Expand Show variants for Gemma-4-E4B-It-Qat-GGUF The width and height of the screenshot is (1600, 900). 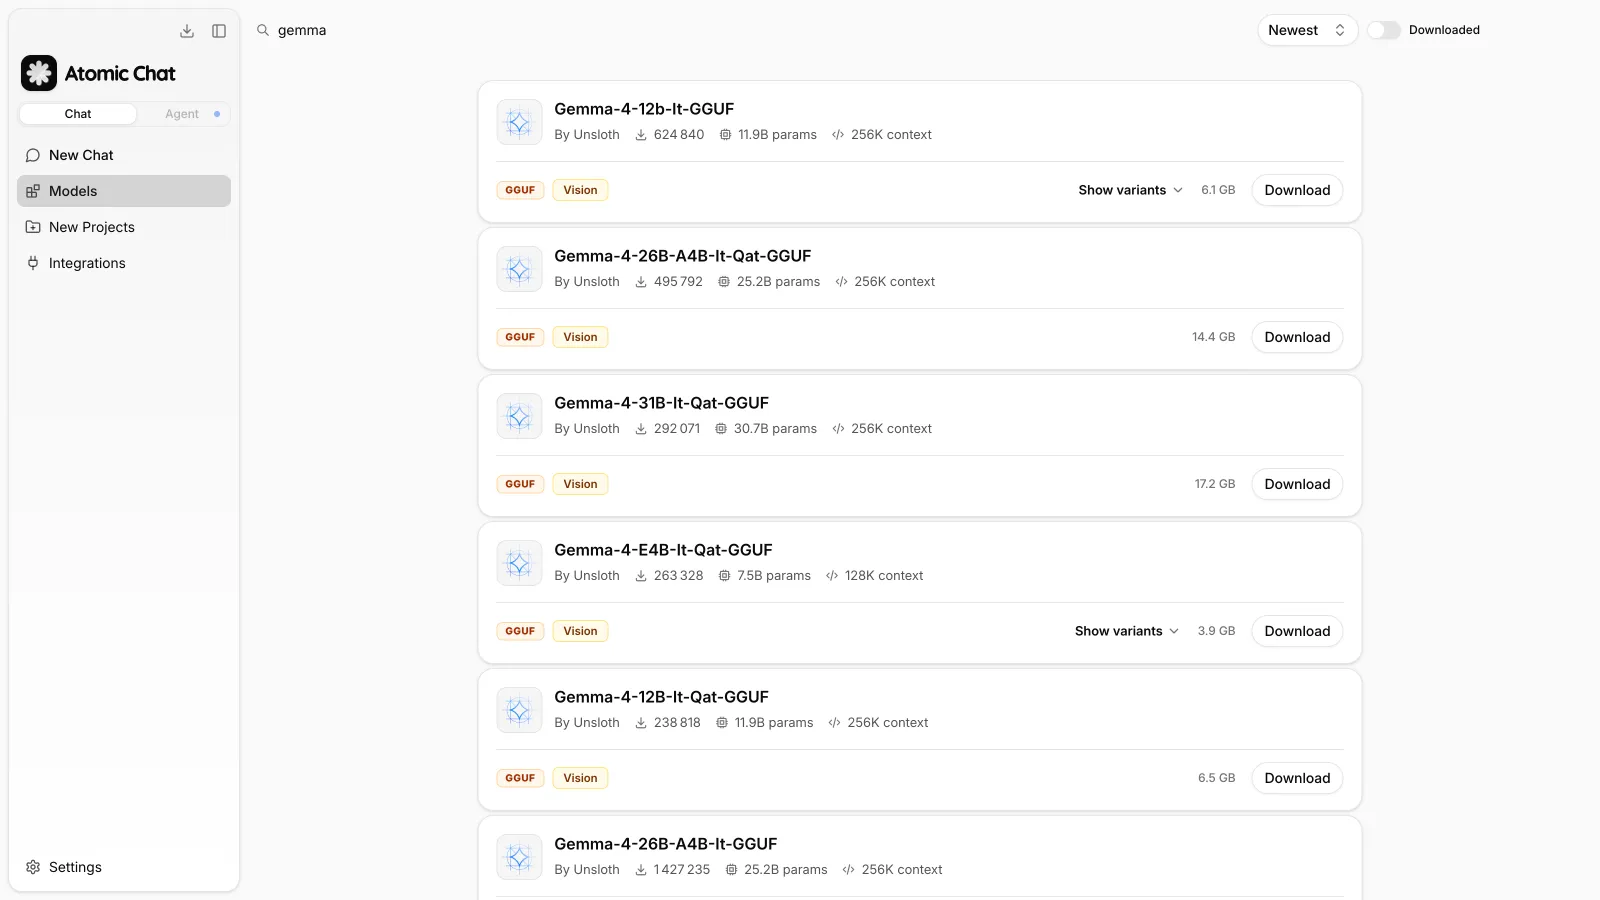1127,631
